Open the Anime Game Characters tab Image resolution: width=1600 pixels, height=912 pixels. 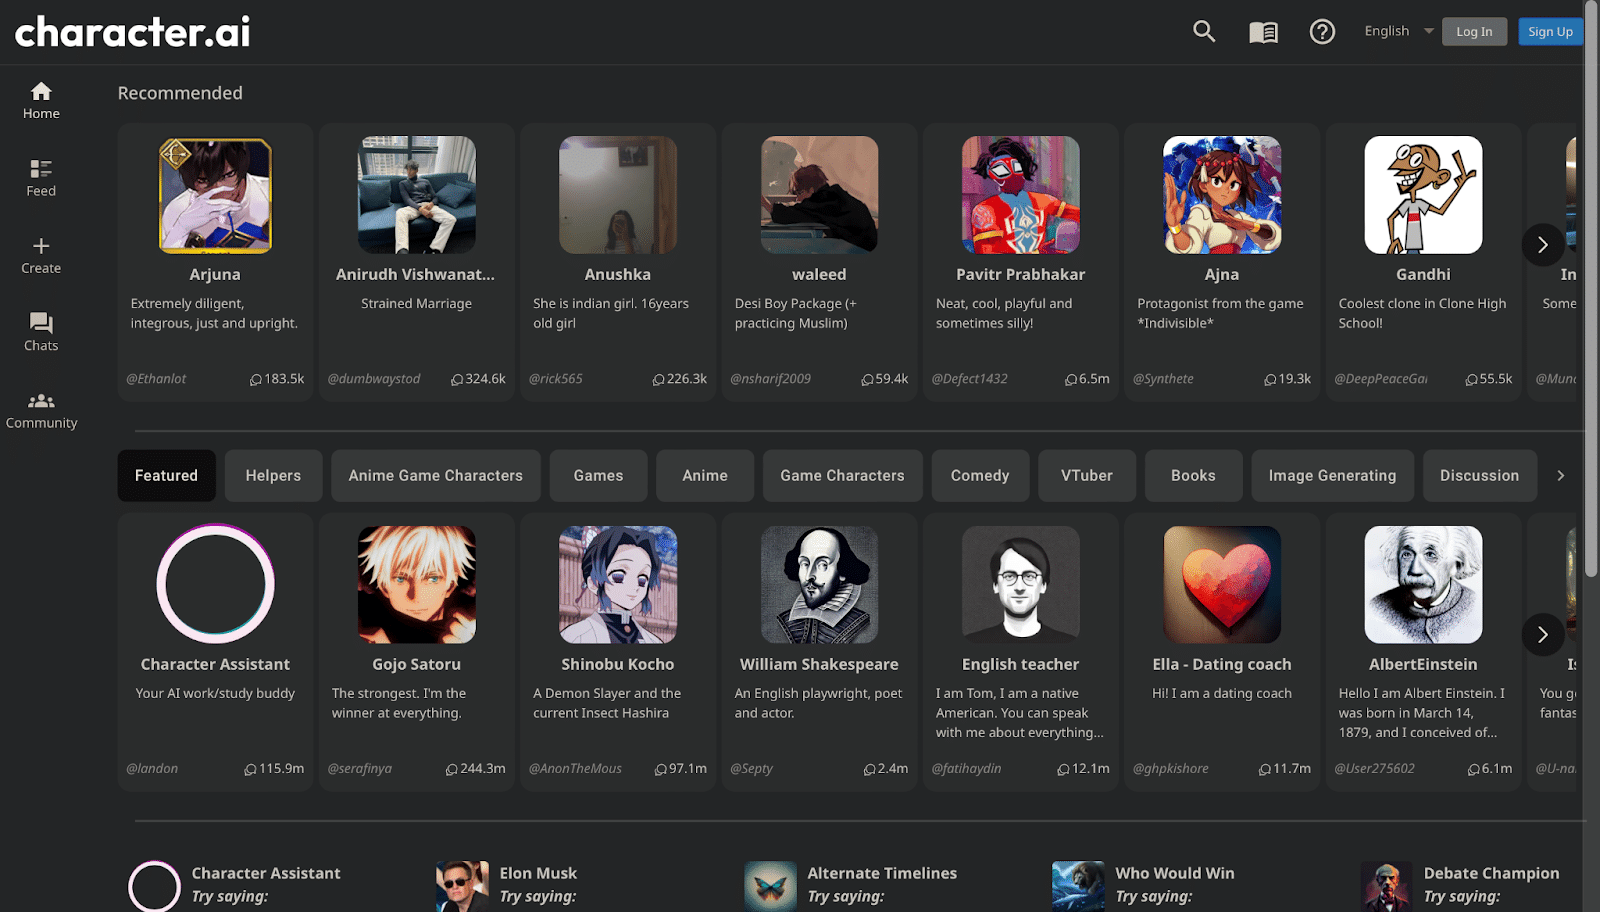436,475
